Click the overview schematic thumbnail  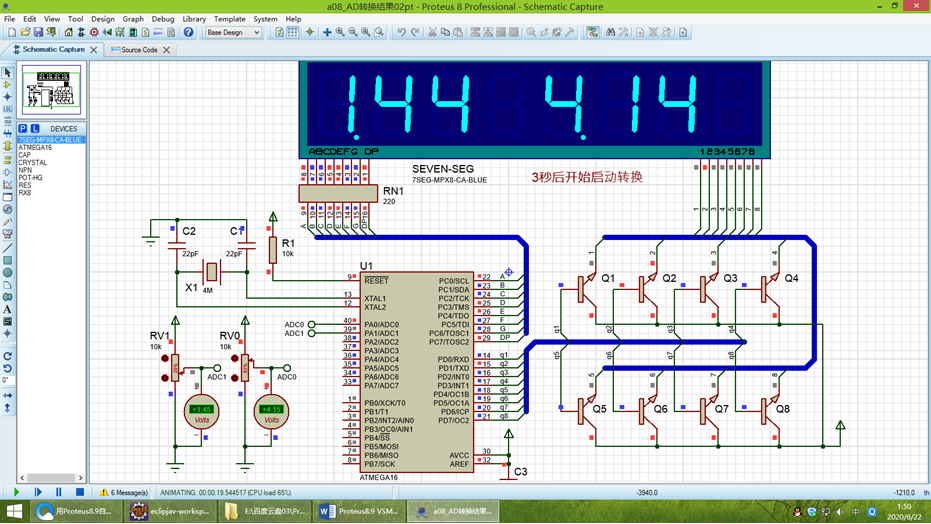(x=52, y=90)
